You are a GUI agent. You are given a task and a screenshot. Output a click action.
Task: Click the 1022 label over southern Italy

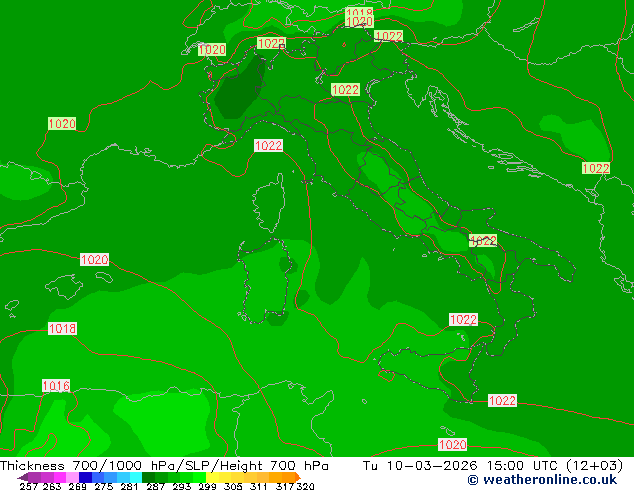coord(483,241)
